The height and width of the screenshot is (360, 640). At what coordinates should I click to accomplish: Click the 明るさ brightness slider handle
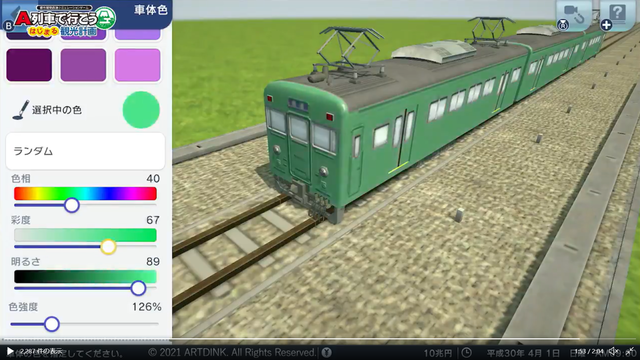138,288
